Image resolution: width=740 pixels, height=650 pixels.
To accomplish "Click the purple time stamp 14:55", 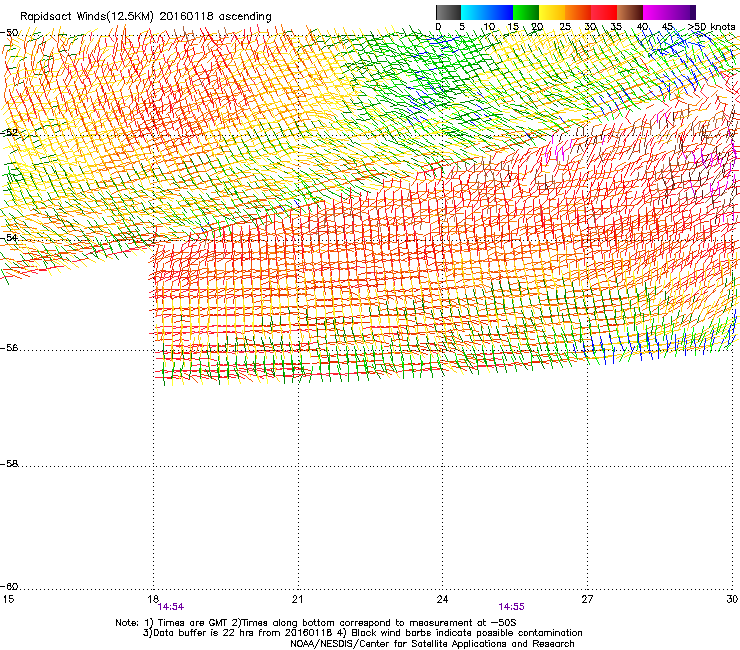I will pos(512,607).
